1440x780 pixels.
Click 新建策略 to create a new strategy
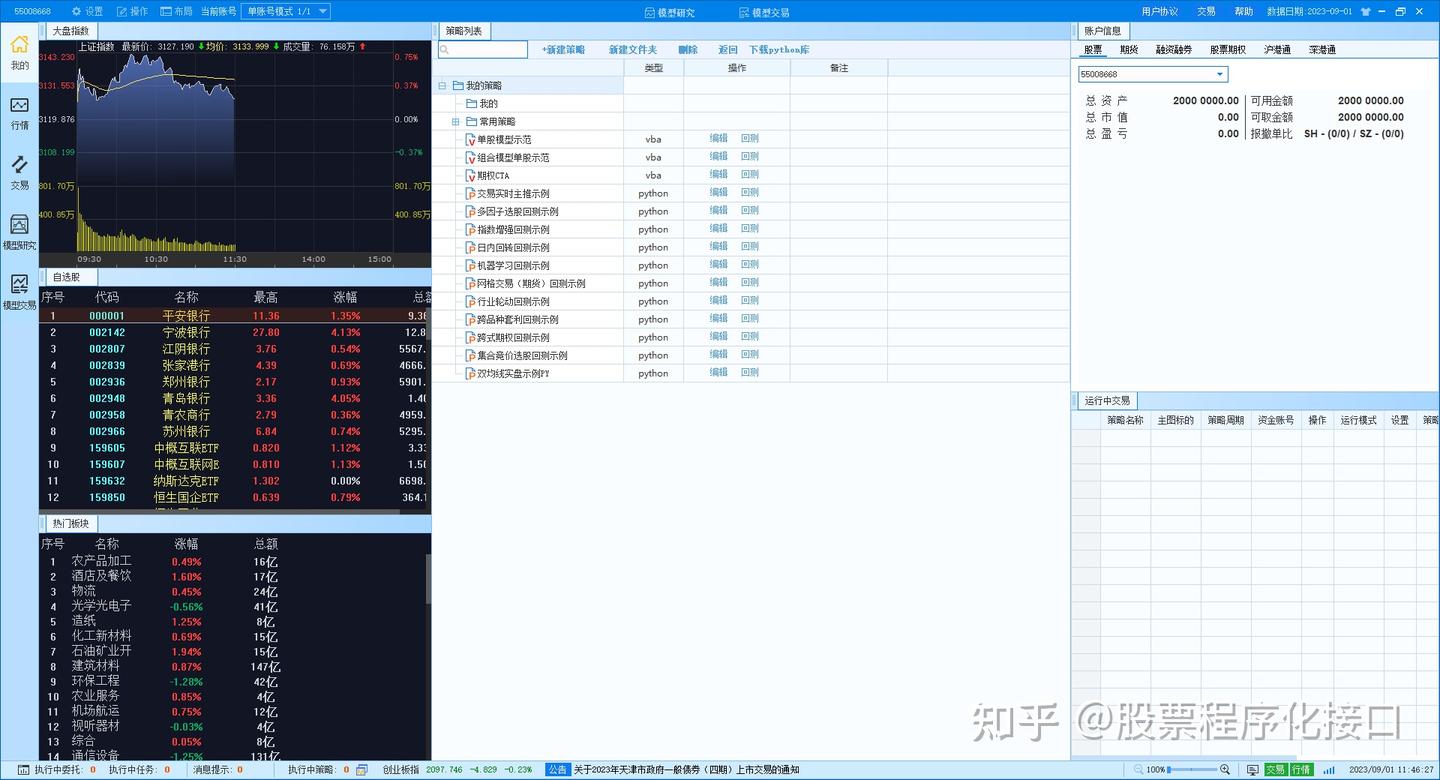pyautogui.click(x=565, y=48)
